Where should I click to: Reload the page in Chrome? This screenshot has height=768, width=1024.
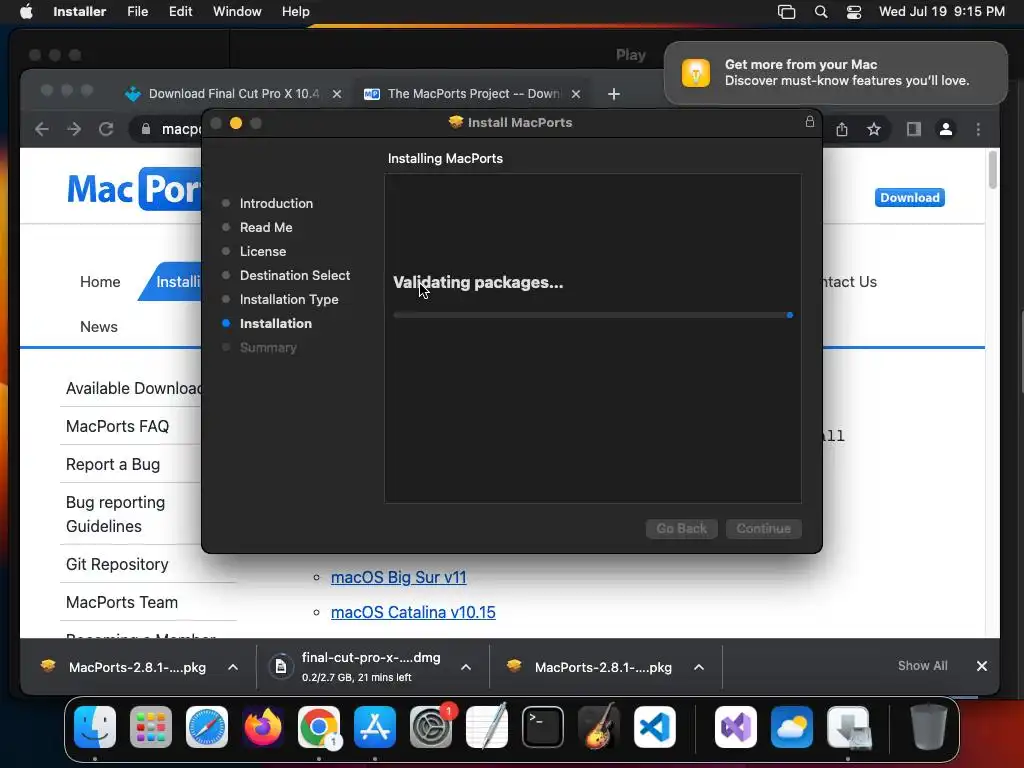point(106,129)
